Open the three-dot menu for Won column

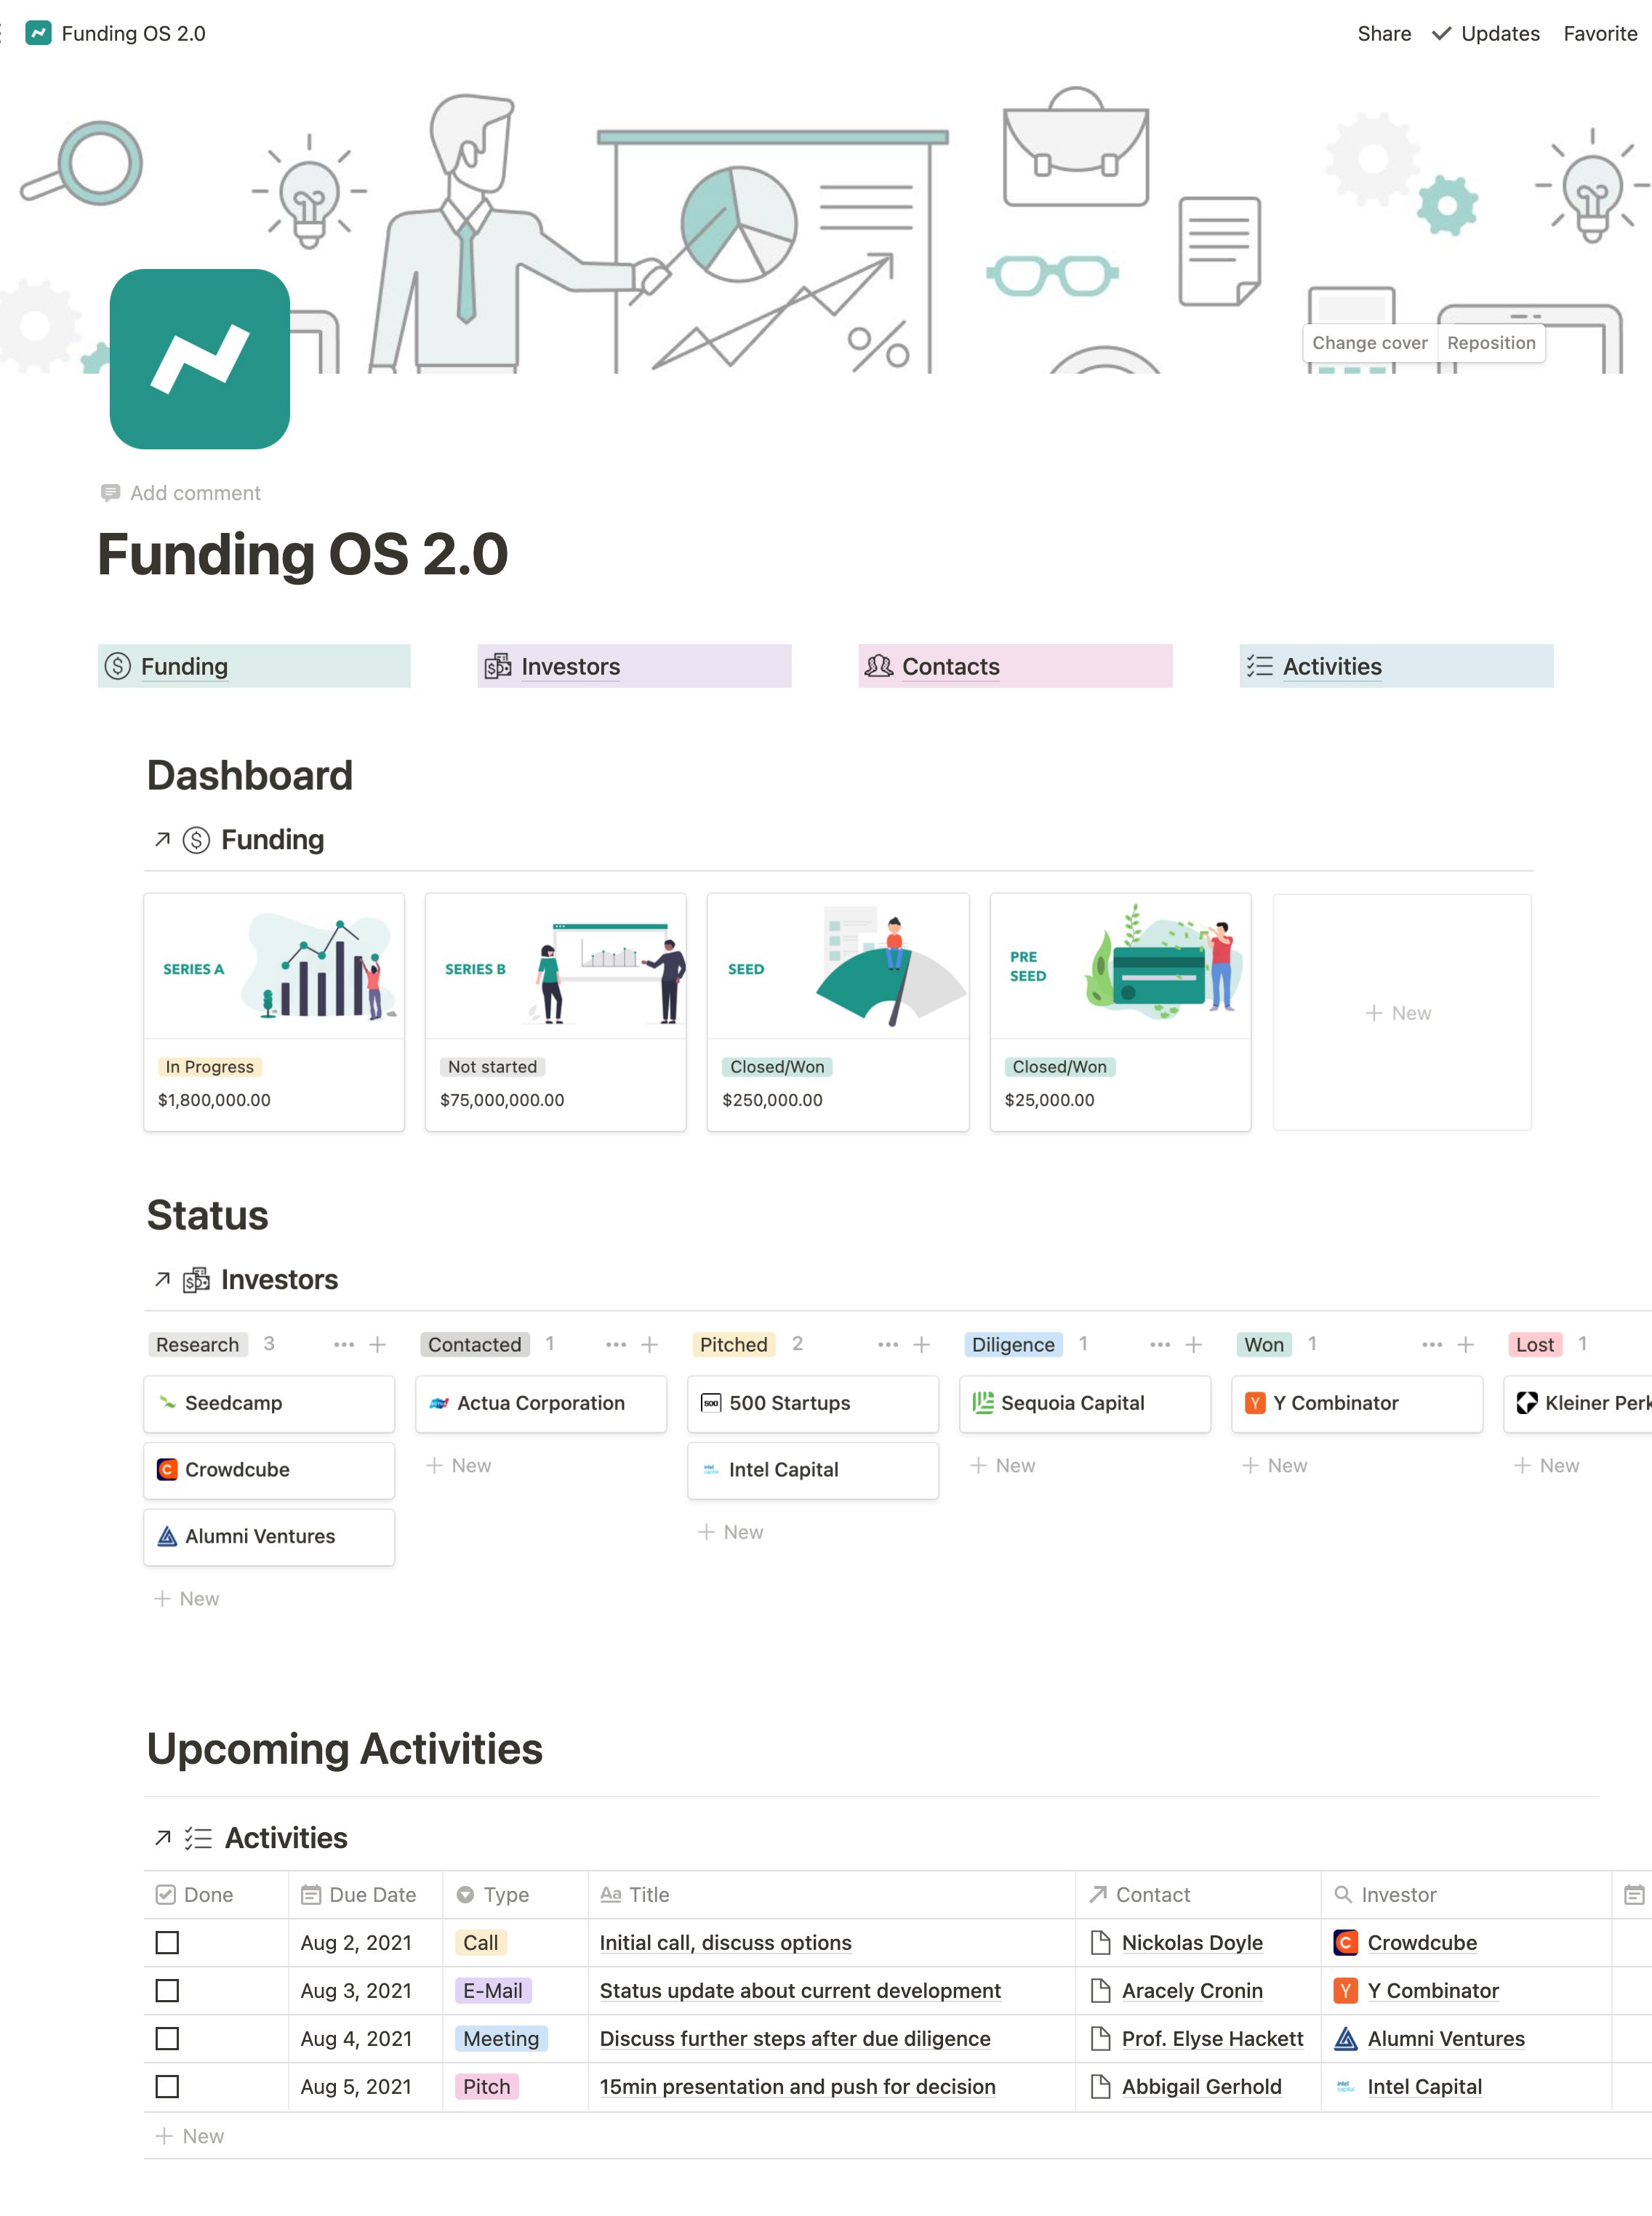tap(1432, 1345)
